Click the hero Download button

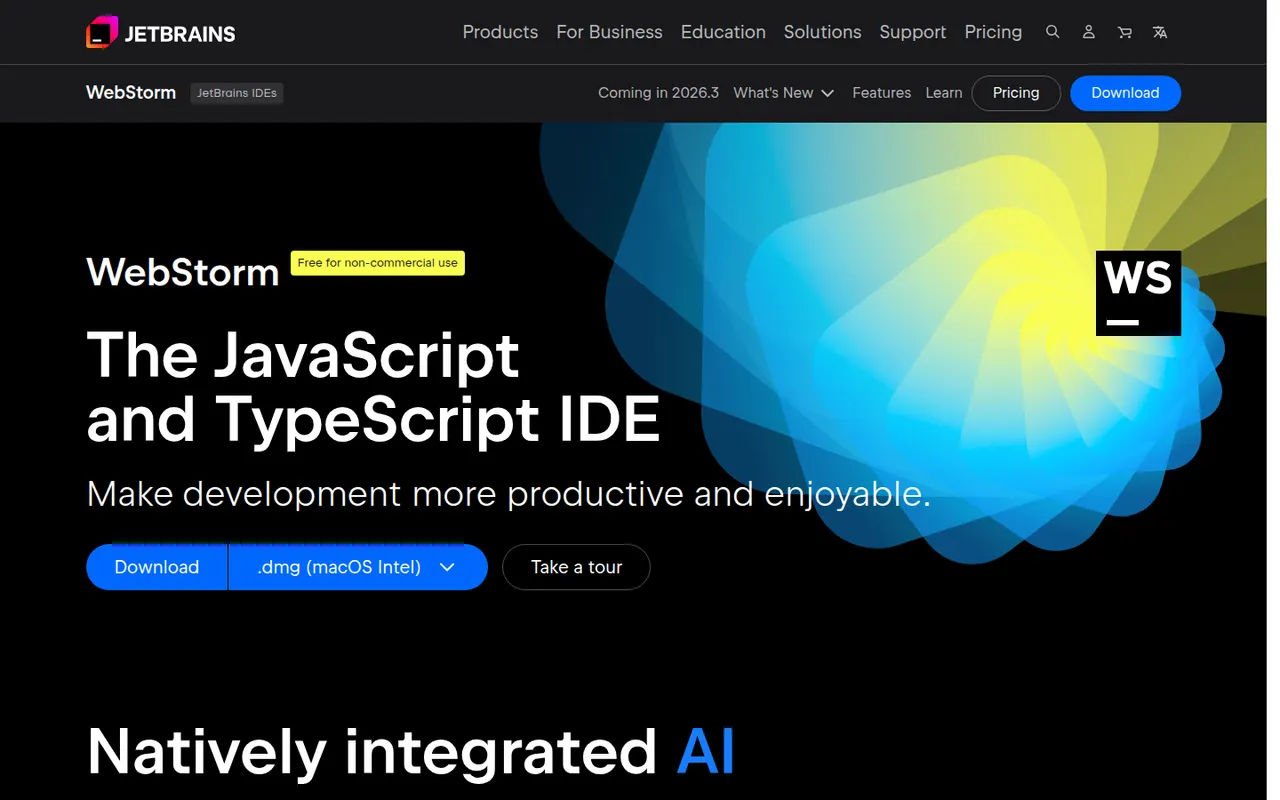(157, 567)
